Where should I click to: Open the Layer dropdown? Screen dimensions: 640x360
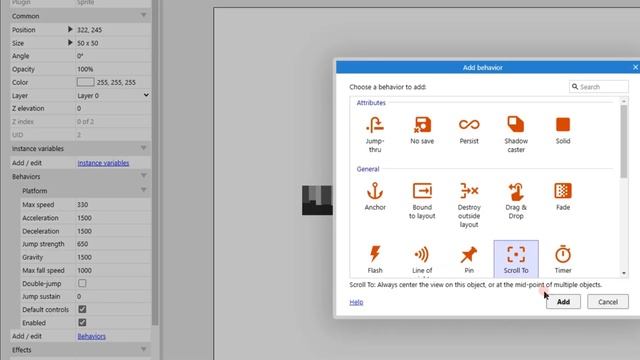pos(113,96)
